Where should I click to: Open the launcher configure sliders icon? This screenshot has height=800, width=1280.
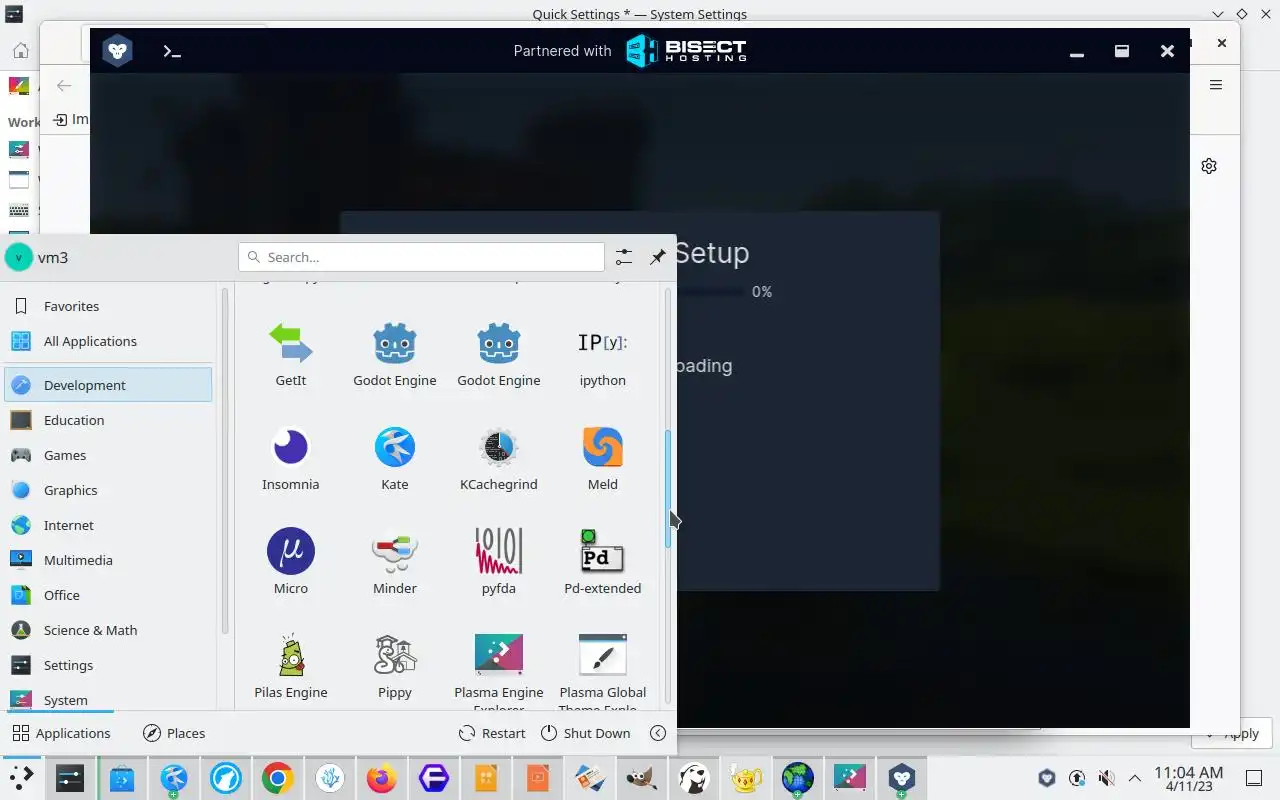[624, 257]
